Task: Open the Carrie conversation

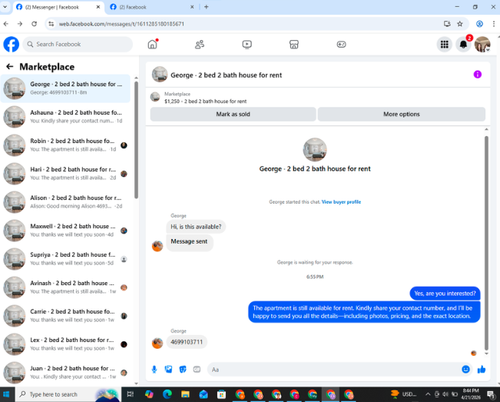Action: coord(65,316)
